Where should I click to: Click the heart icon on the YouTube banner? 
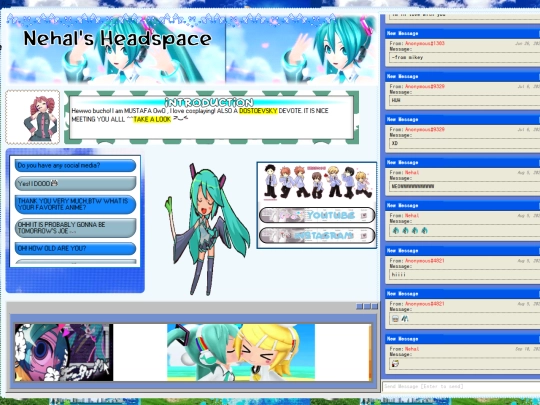(364, 216)
